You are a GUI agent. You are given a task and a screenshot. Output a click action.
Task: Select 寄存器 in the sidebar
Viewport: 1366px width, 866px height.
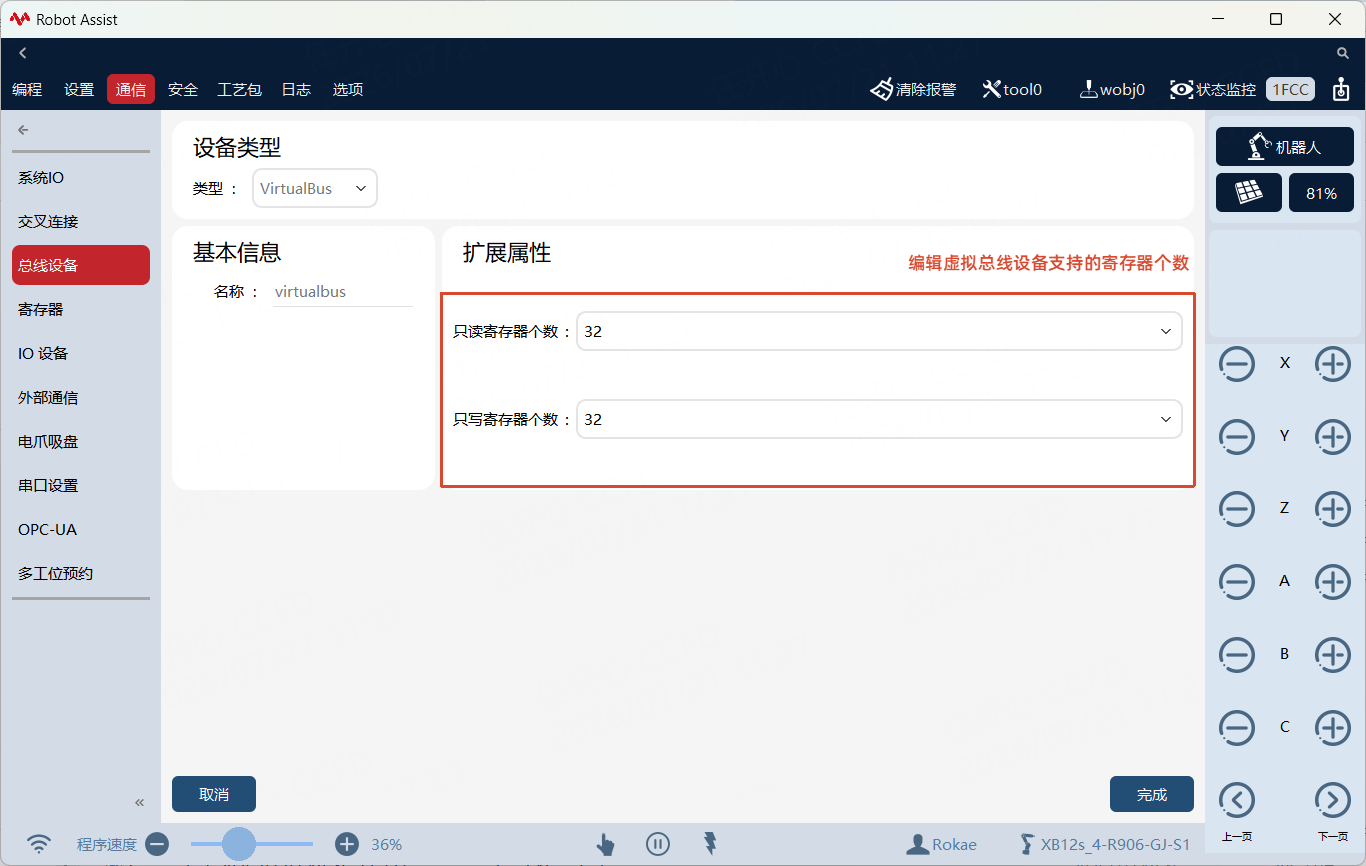click(x=81, y=309)
